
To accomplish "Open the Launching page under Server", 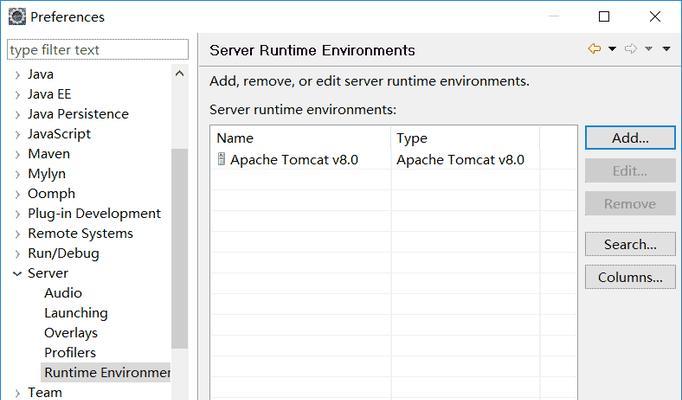I will [x=76, y=313].
